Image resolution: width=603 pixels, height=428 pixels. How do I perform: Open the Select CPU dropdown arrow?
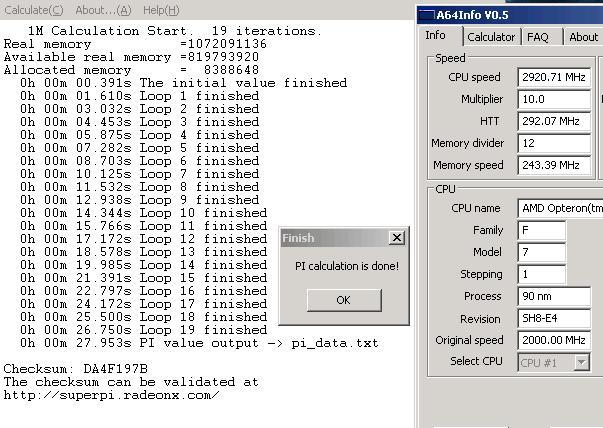582,363
